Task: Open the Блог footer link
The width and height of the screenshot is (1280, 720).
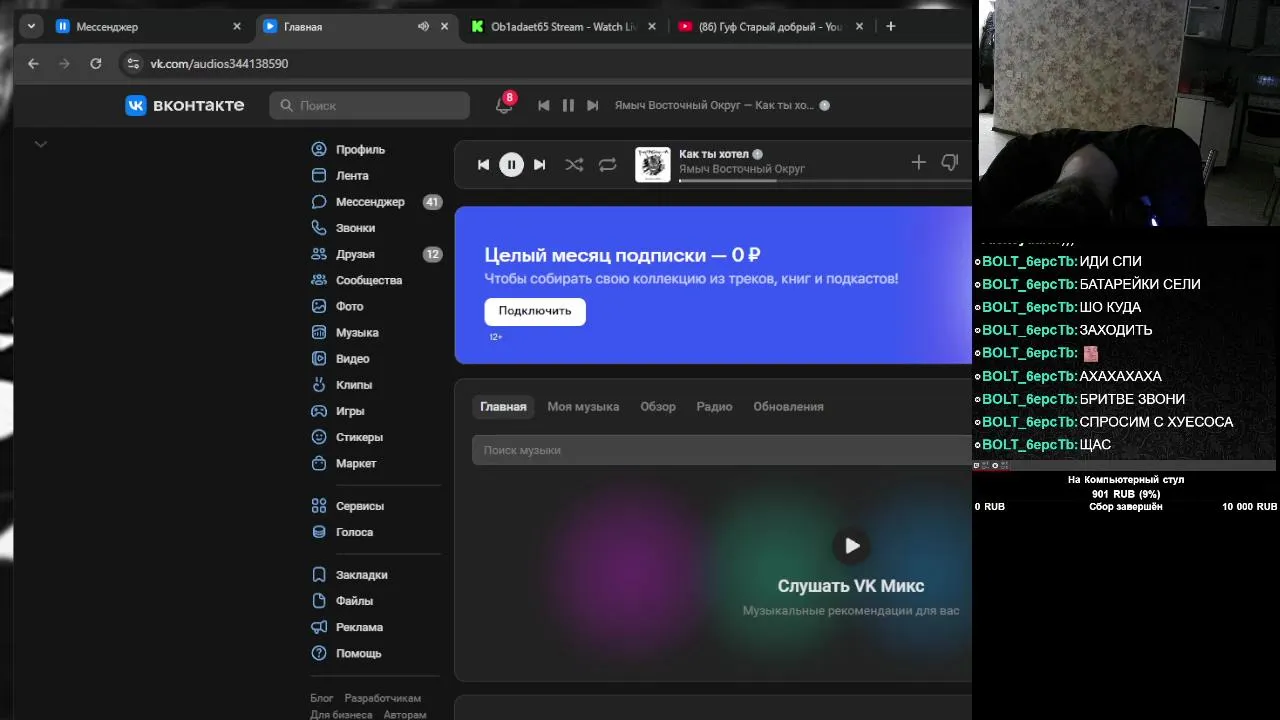Action: (x=322, y=698)
